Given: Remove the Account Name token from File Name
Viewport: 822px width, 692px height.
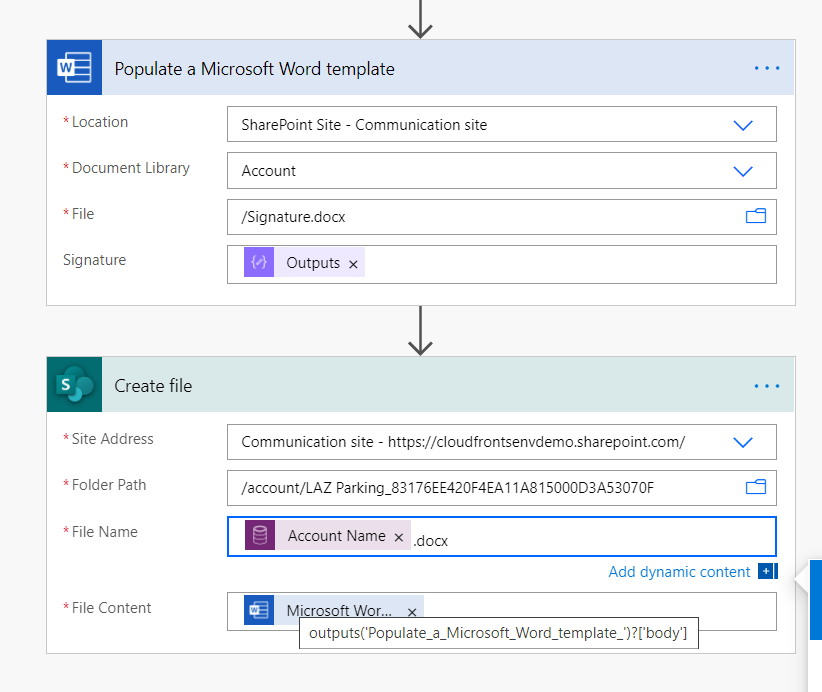Looking at the screenshot, I should point(399,537).
